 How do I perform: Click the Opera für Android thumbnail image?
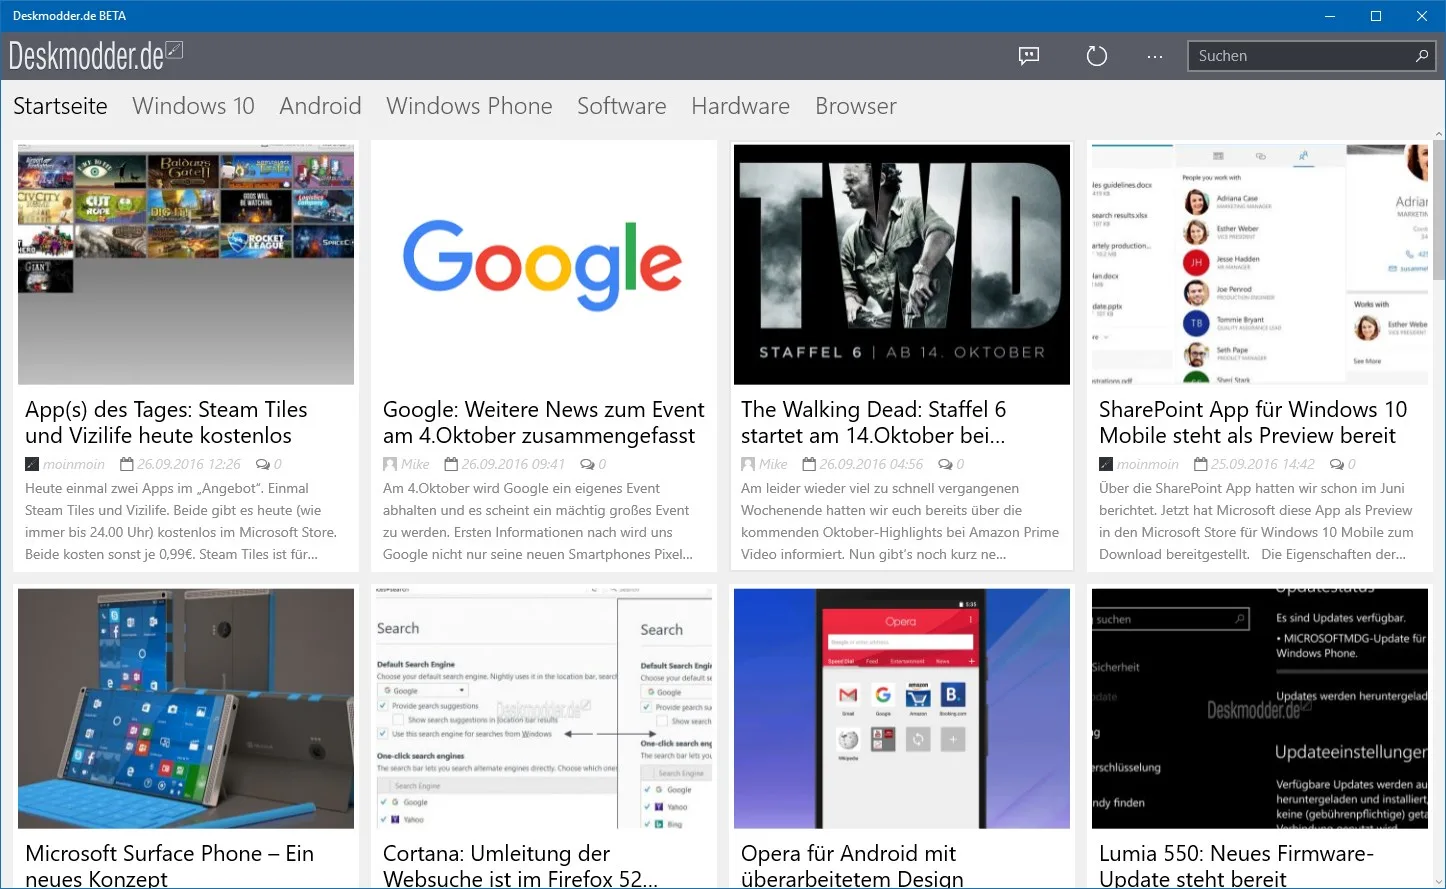click(x=902, y=708)
